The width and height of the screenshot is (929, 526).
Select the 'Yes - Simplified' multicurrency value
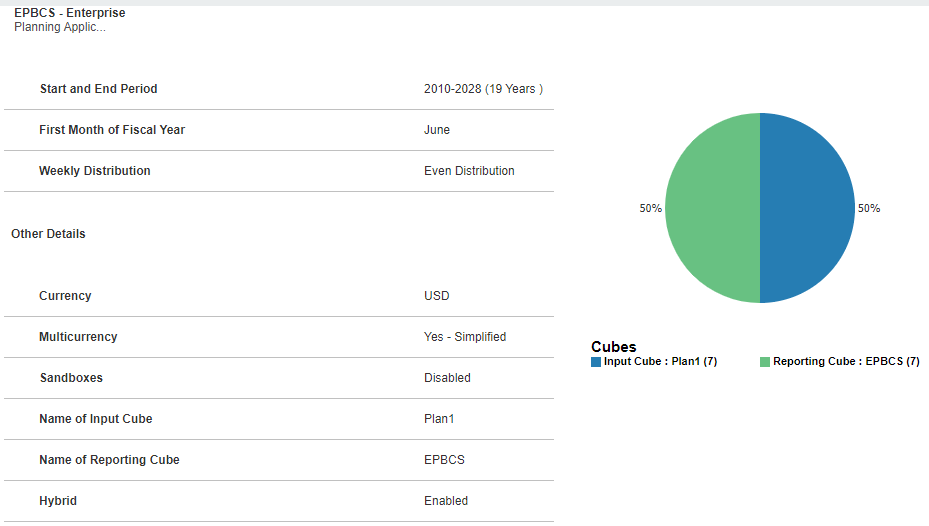click(x=465, y=337)
